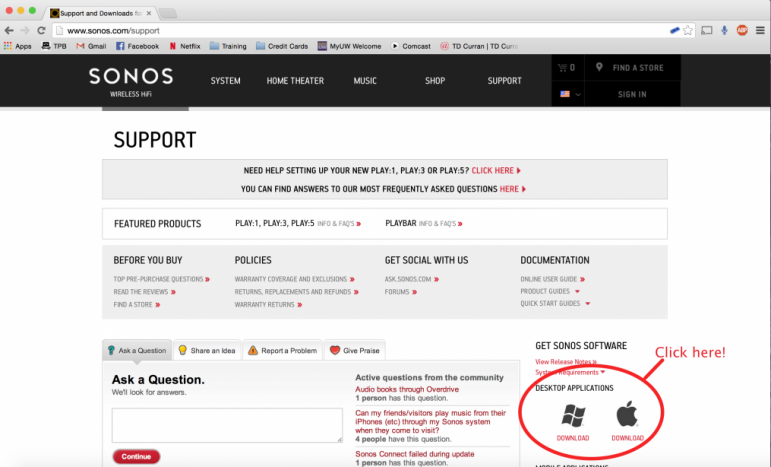Open Find a Store under Before You Buy
Viewport: 771px width, 467px height.
click(x=137, y=305)
